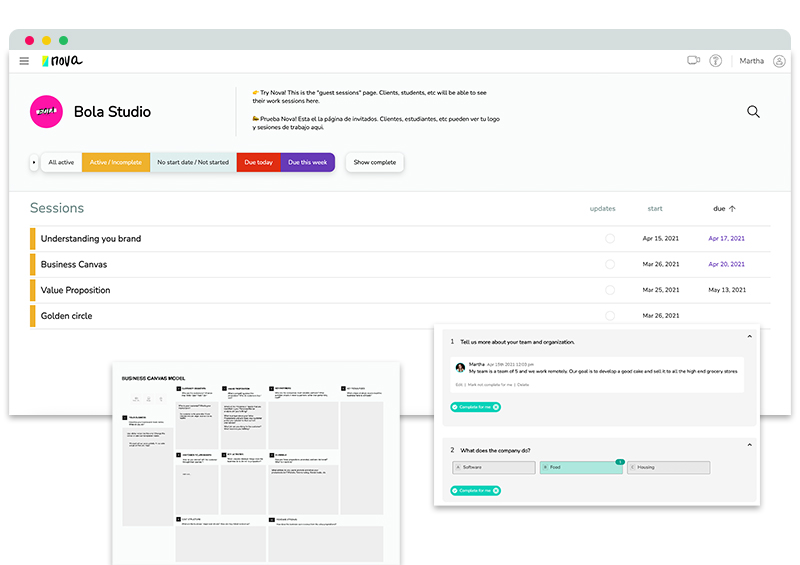This screenshot has width=800, height=565.
Task: Click start date Apr 15, 2021
Action: click(x=661, y=238)
